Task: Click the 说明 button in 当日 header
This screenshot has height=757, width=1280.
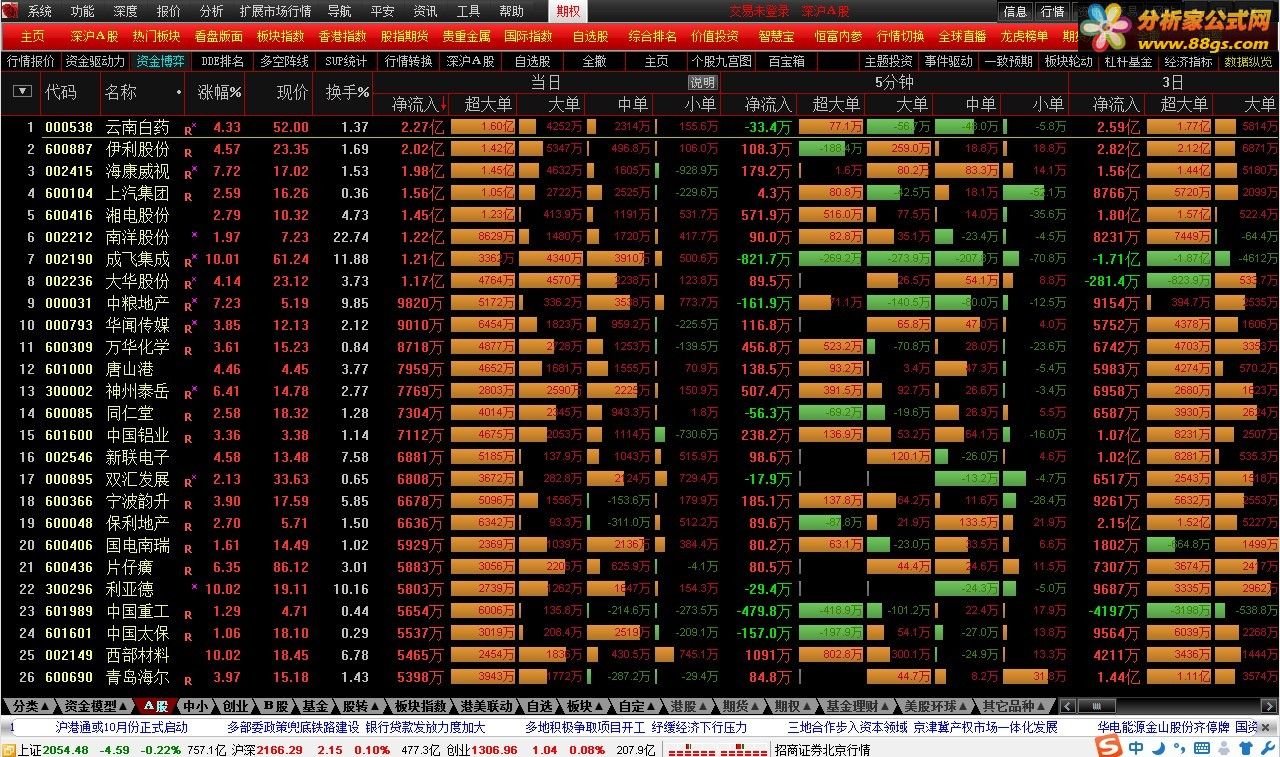Action: [703, 82]
